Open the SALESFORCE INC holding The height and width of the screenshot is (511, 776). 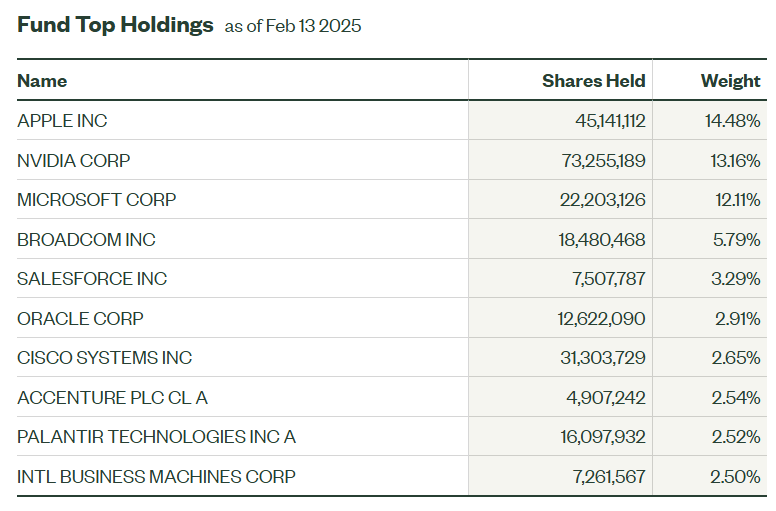click(x=92, y=279)
